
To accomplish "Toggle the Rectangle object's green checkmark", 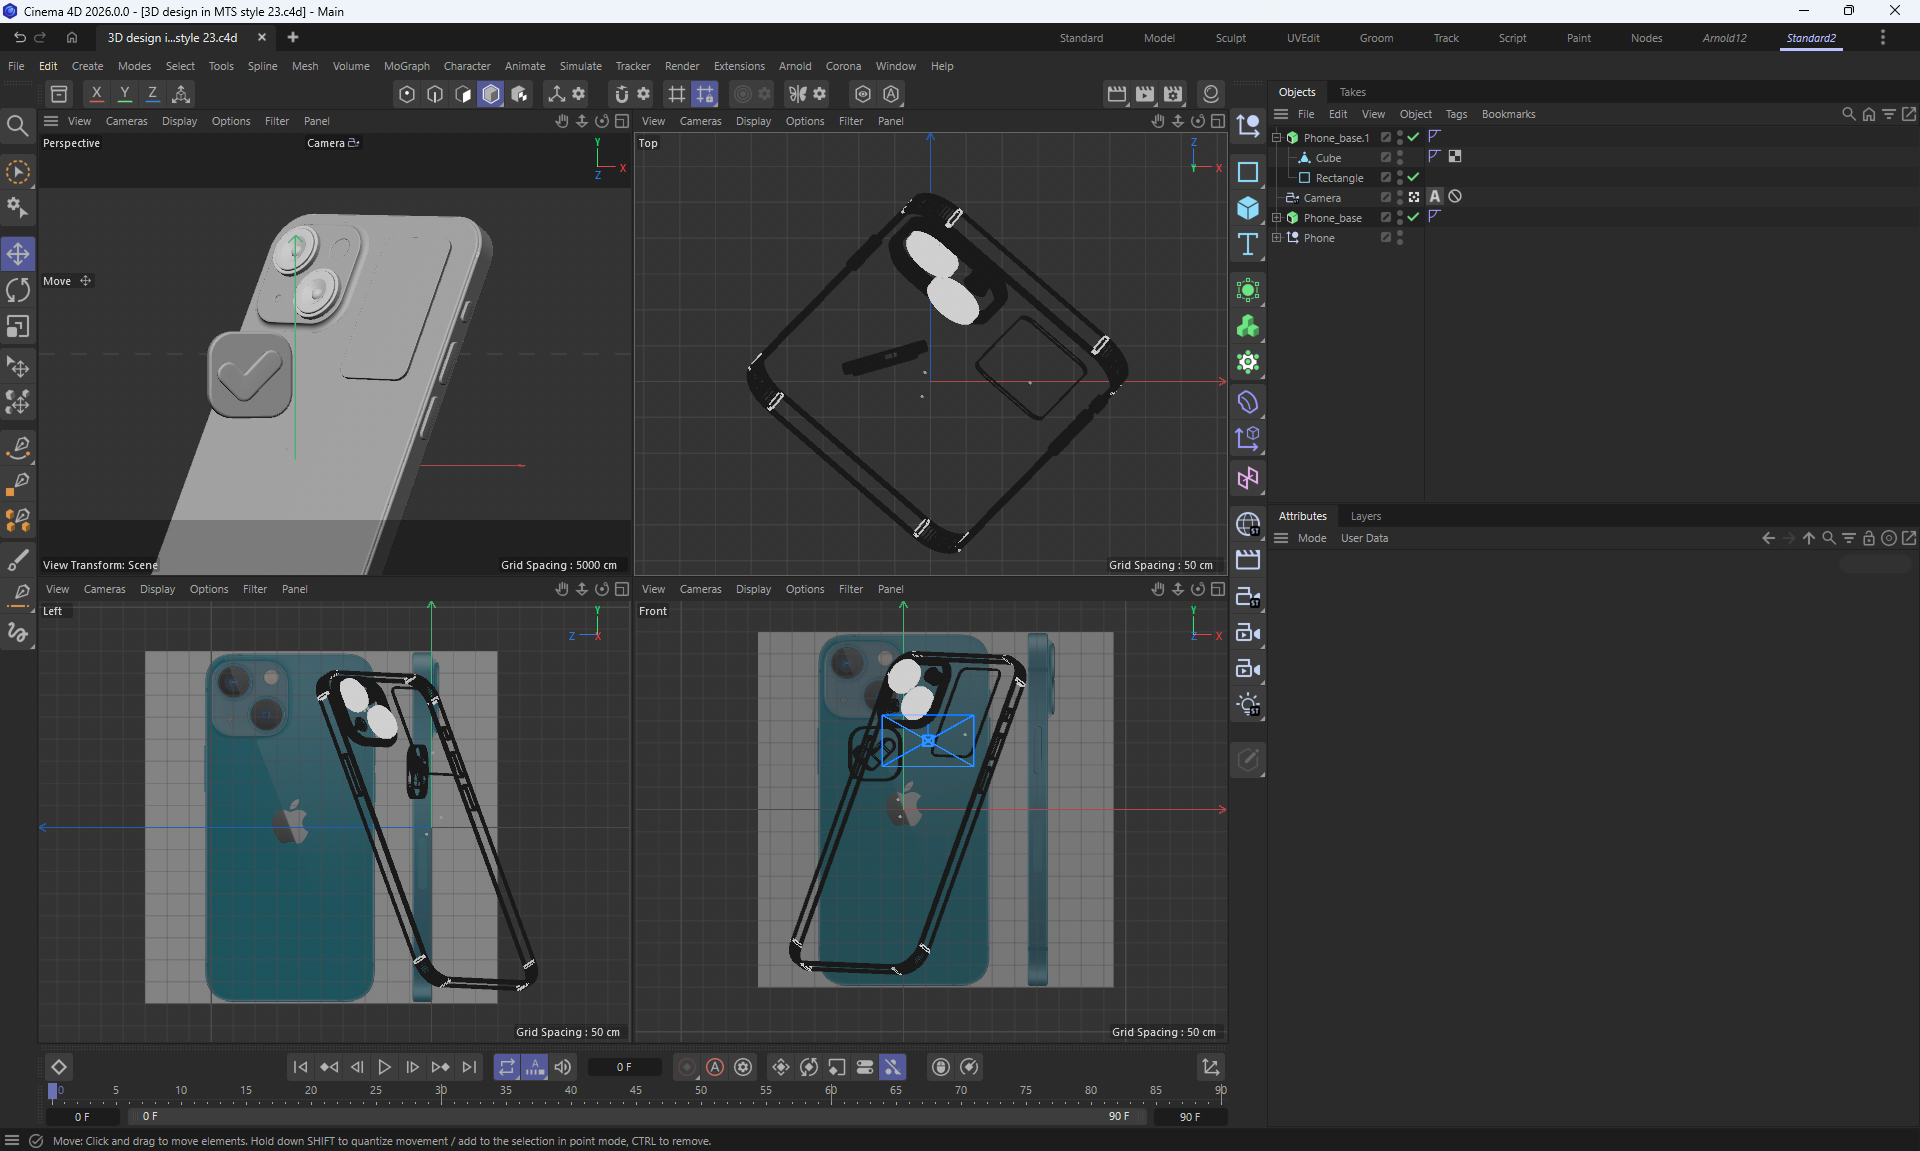I will tap(1413, 177).
